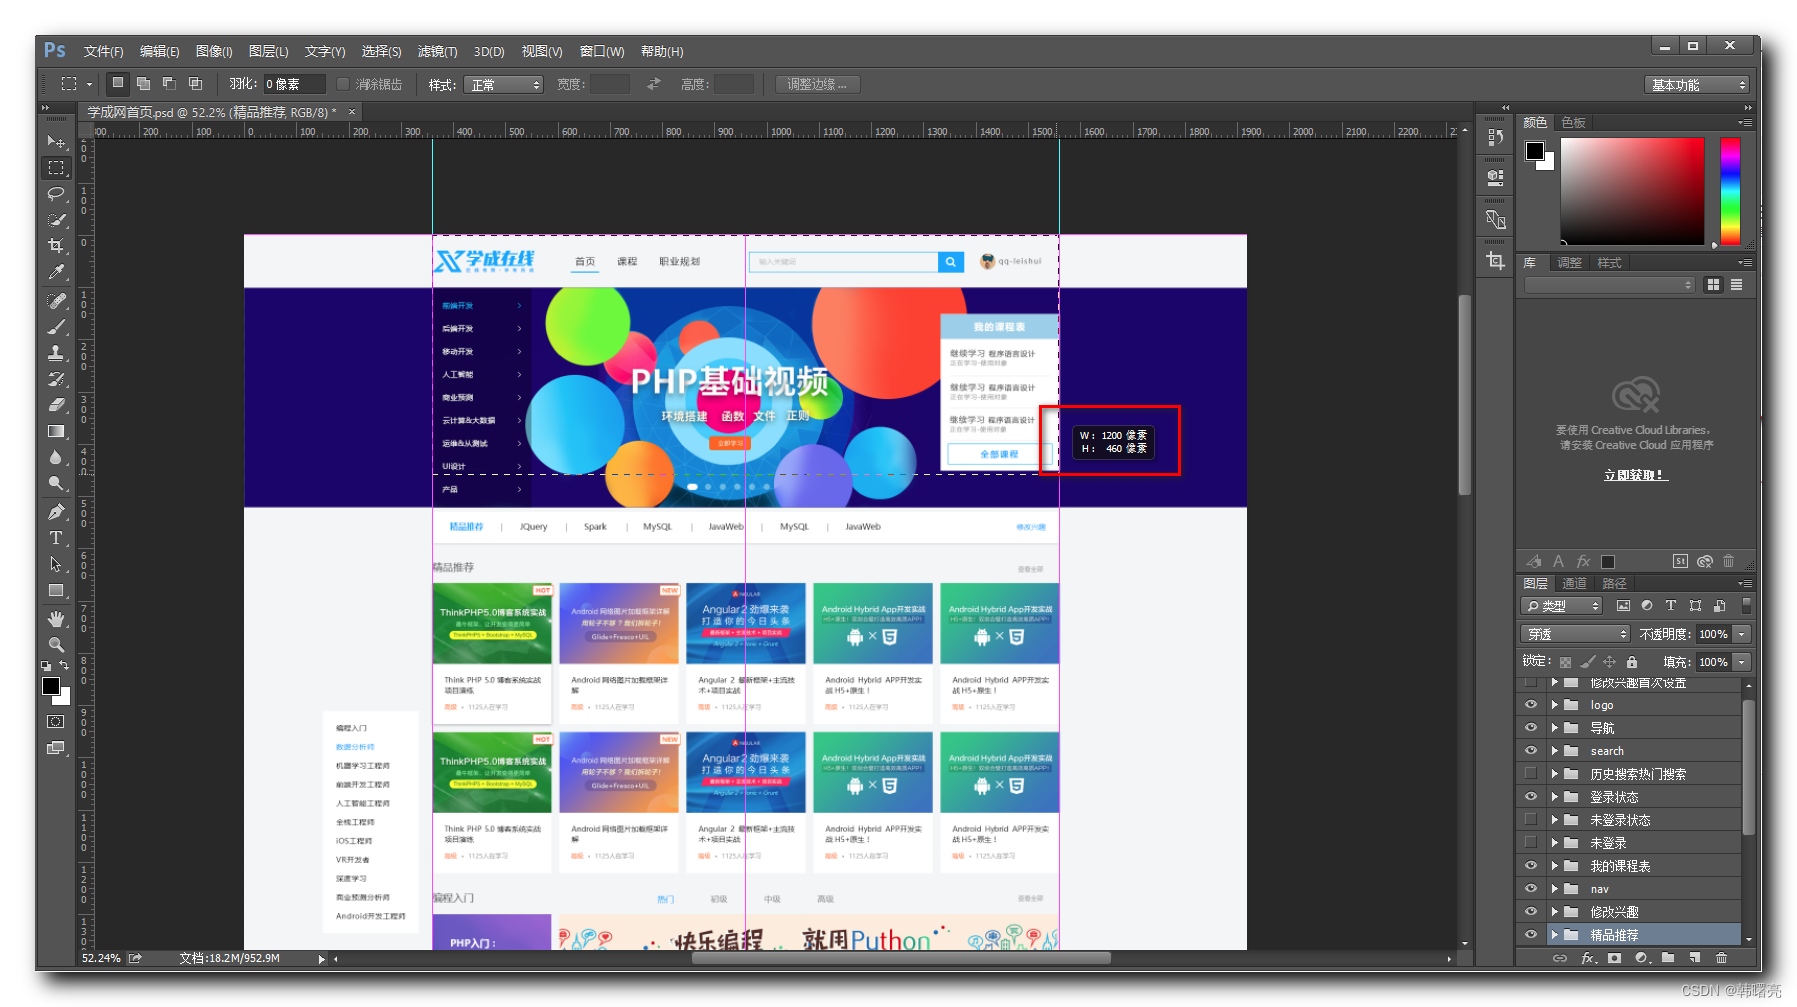Click the add layer mask icon
This screenshot has height=1007, width=1797.
tap(1614, 958)
